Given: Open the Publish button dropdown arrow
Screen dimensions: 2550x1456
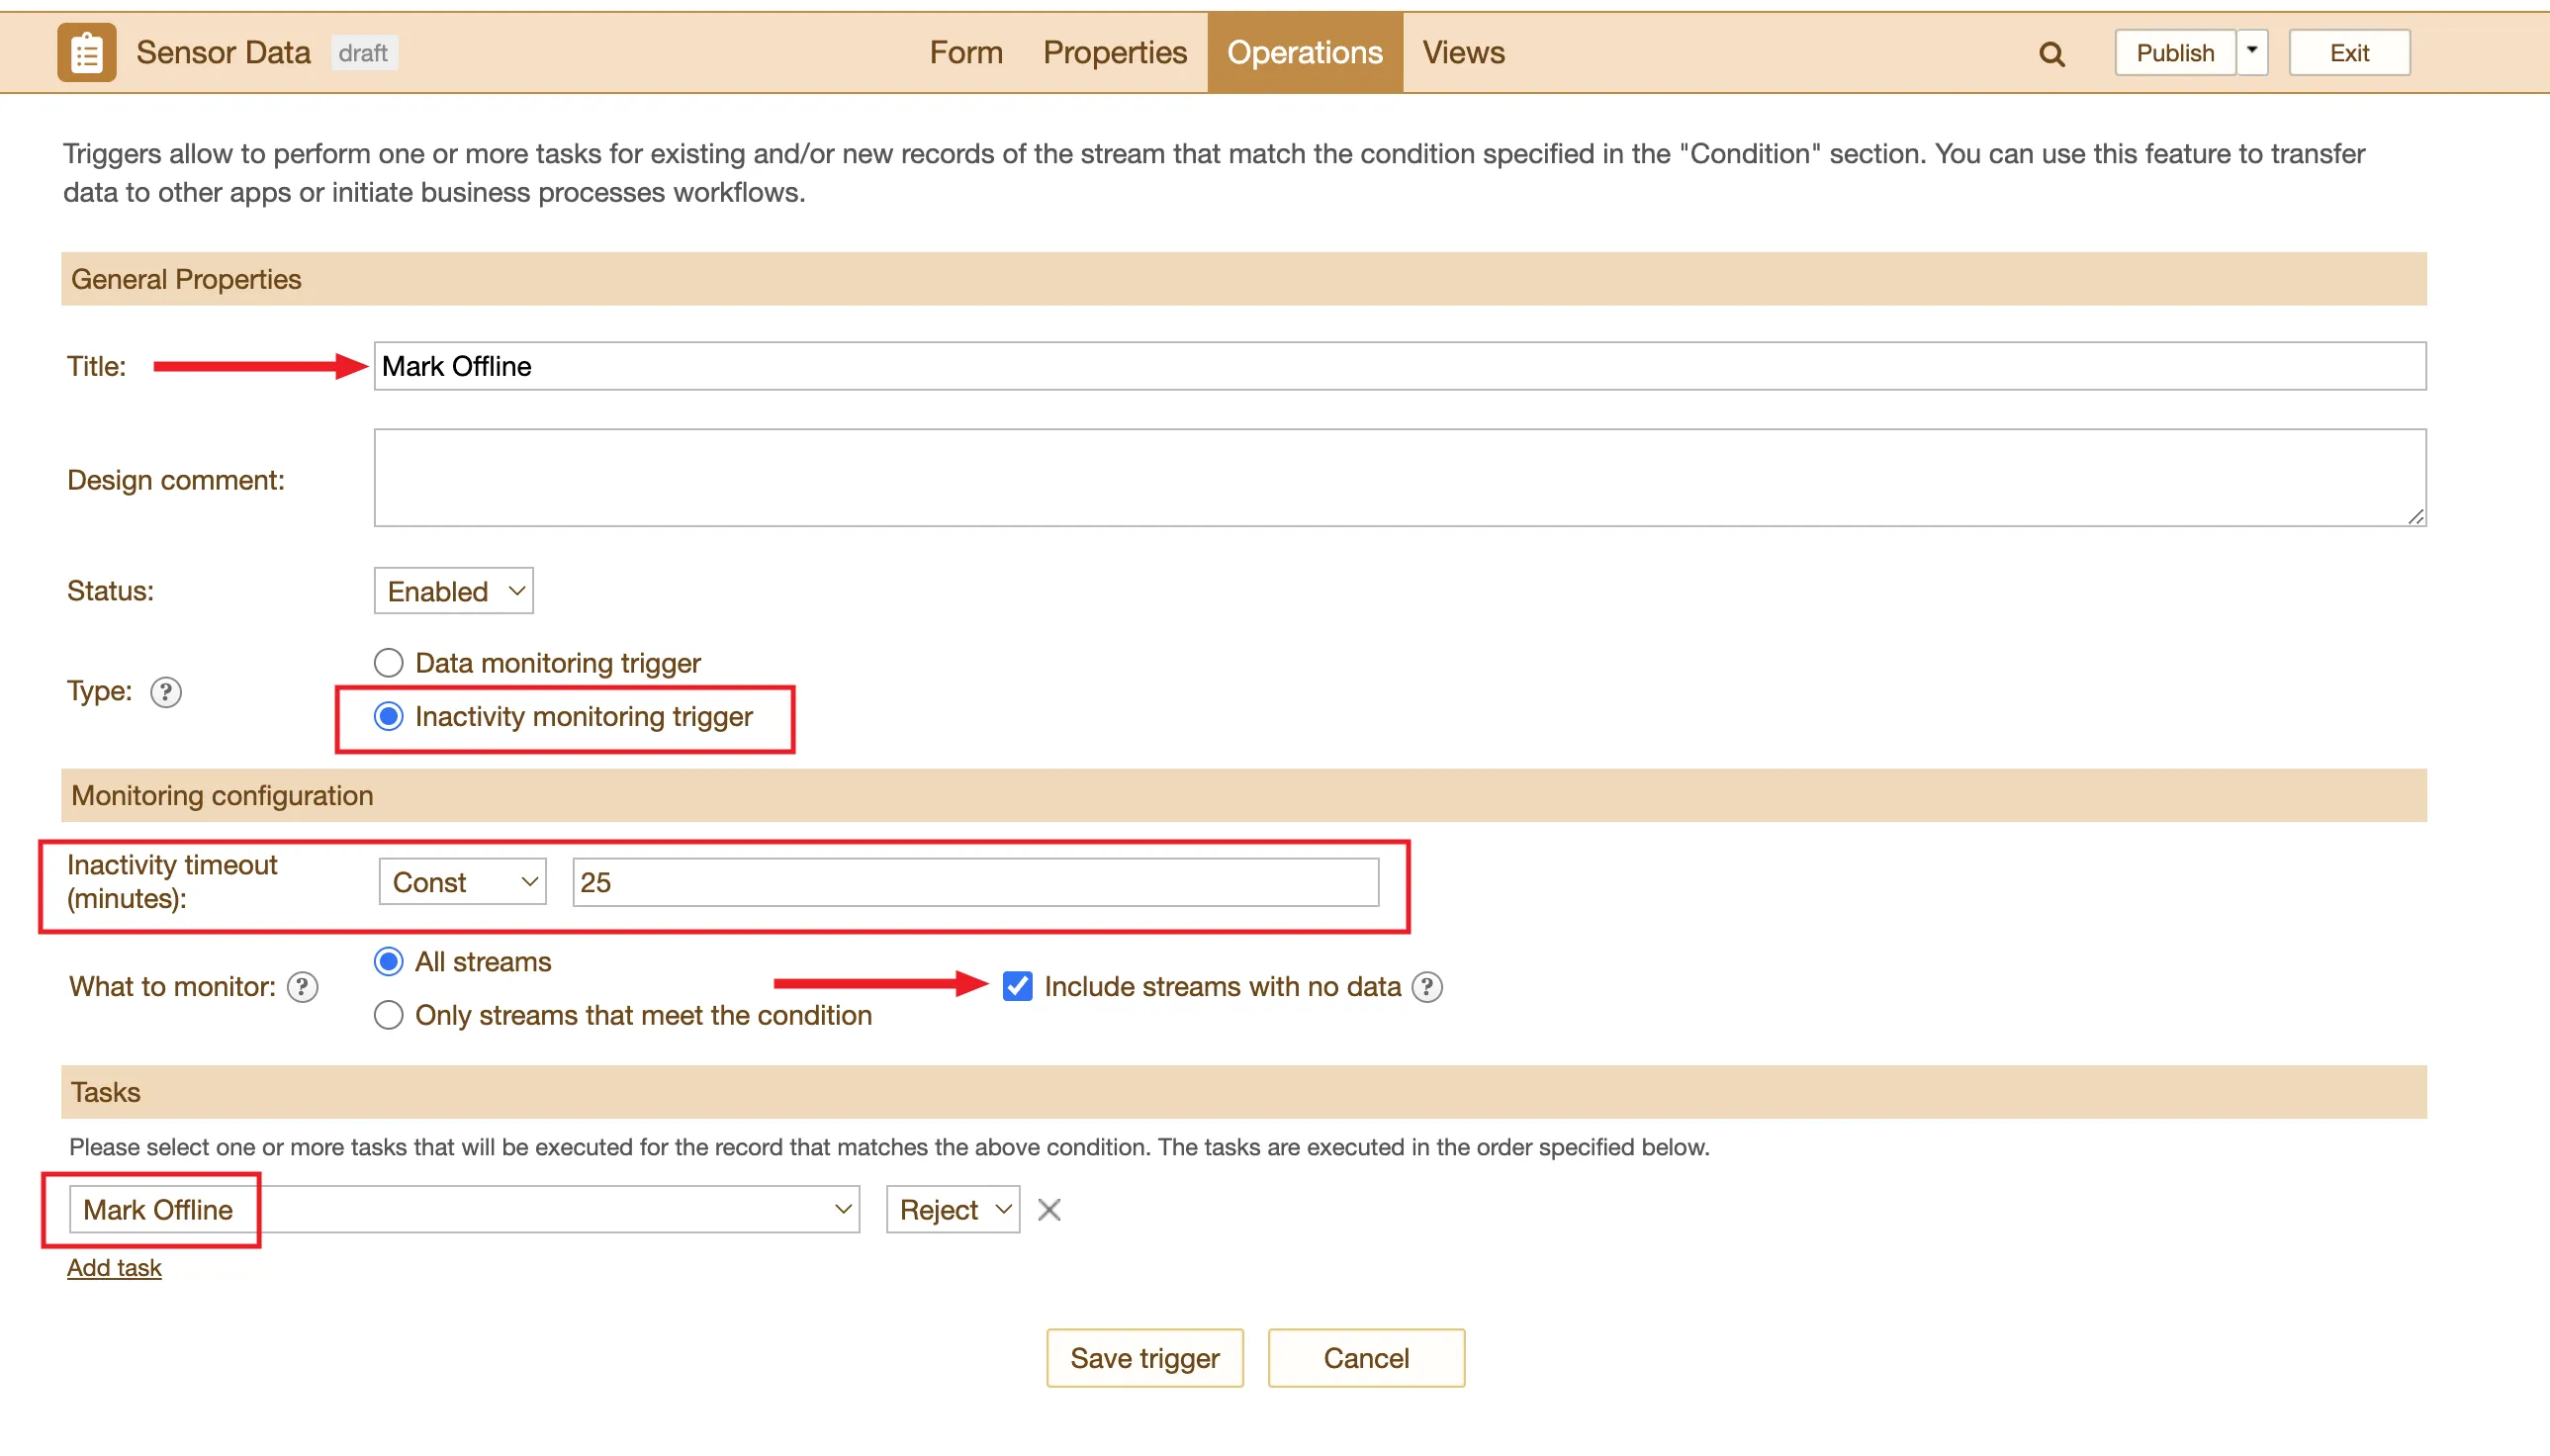Looking at the screenshot, I should 2252,51.
